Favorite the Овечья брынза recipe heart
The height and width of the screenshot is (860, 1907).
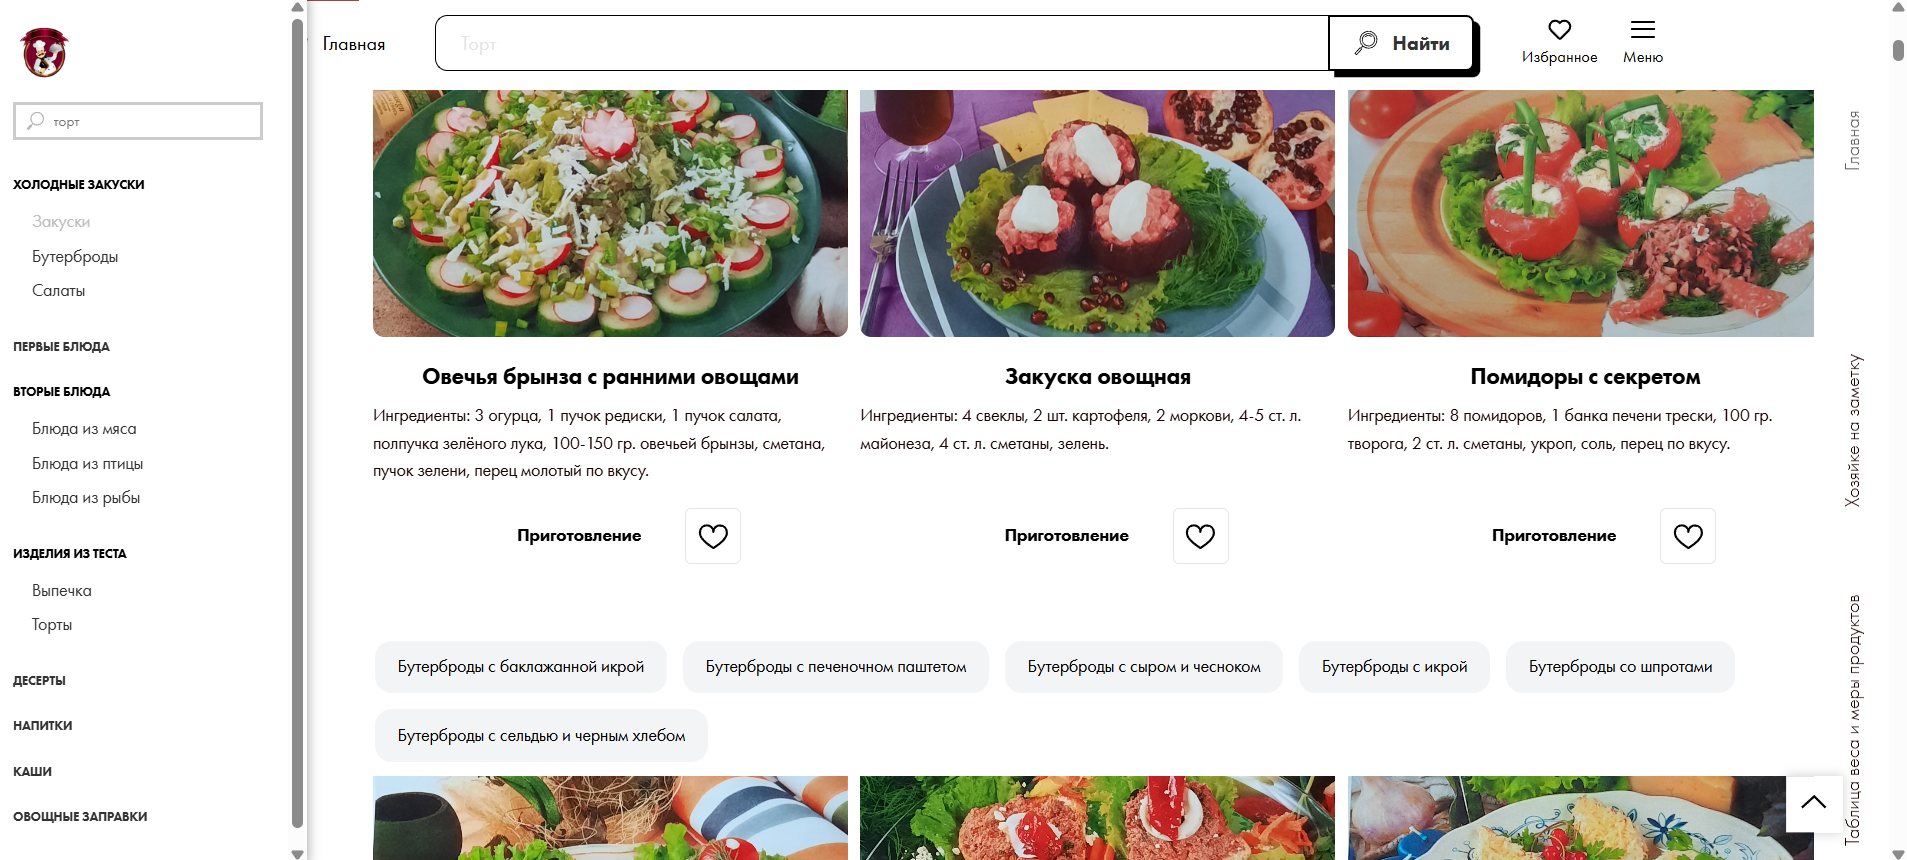tap(713, 537)
